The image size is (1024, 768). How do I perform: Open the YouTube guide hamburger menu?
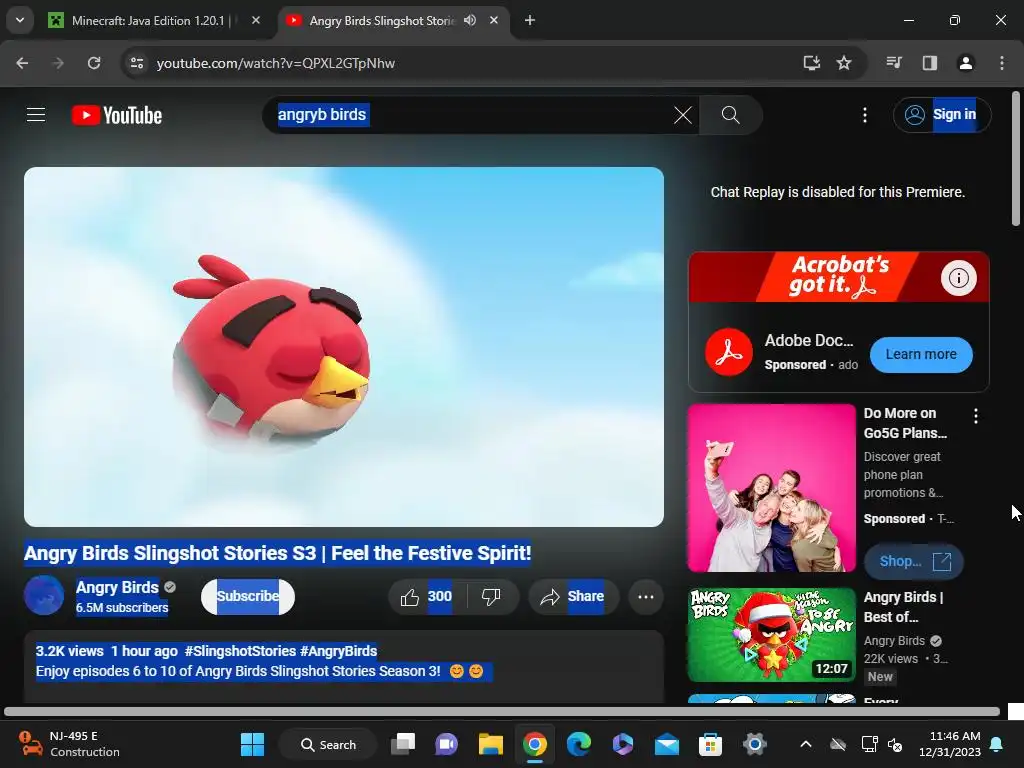(36, 115)
